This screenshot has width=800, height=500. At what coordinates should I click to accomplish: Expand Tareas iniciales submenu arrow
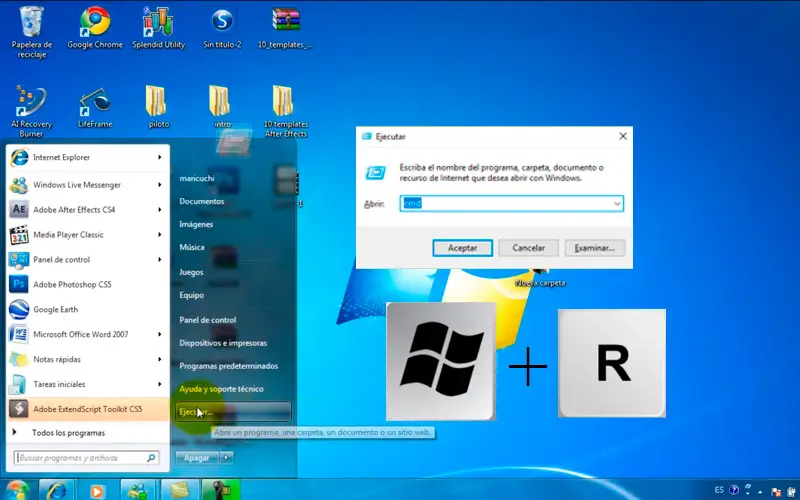click(x=160, y=384)
